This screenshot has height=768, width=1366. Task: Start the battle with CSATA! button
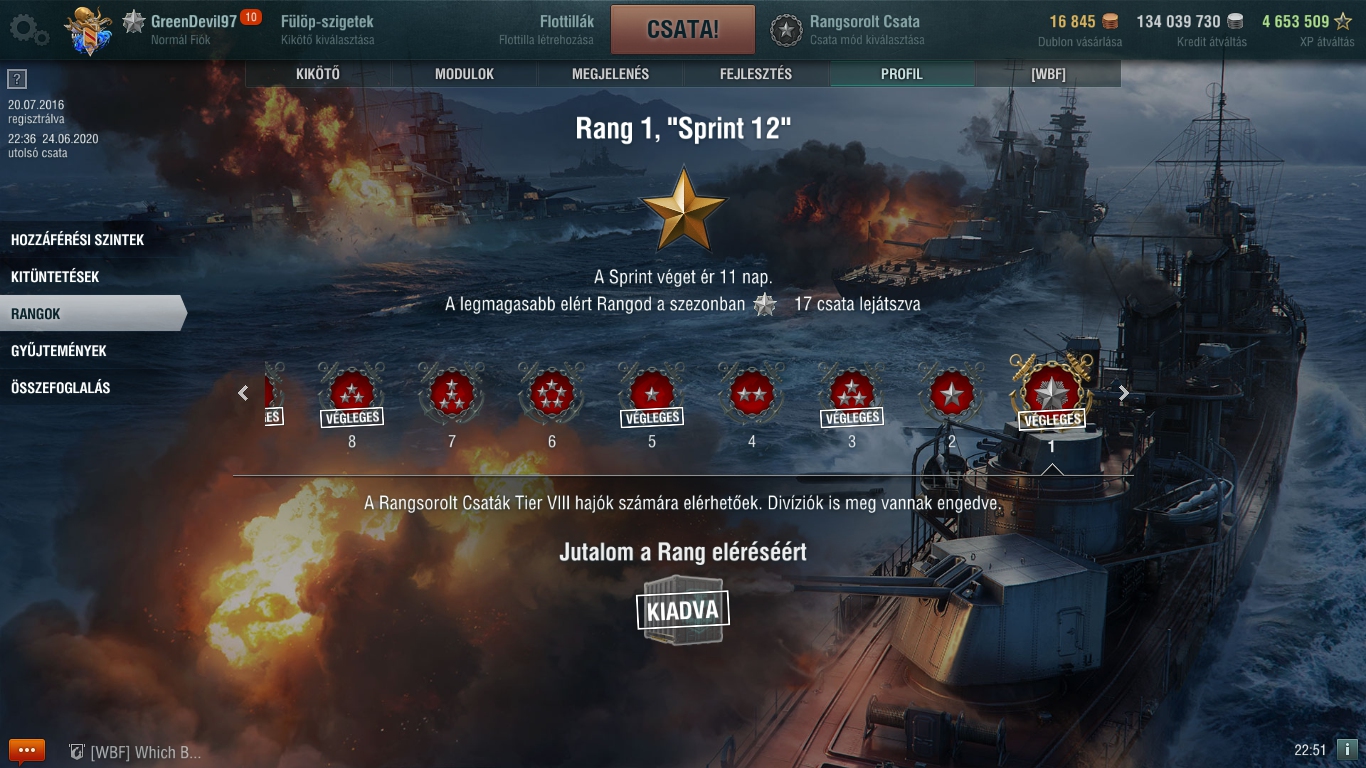683,29
